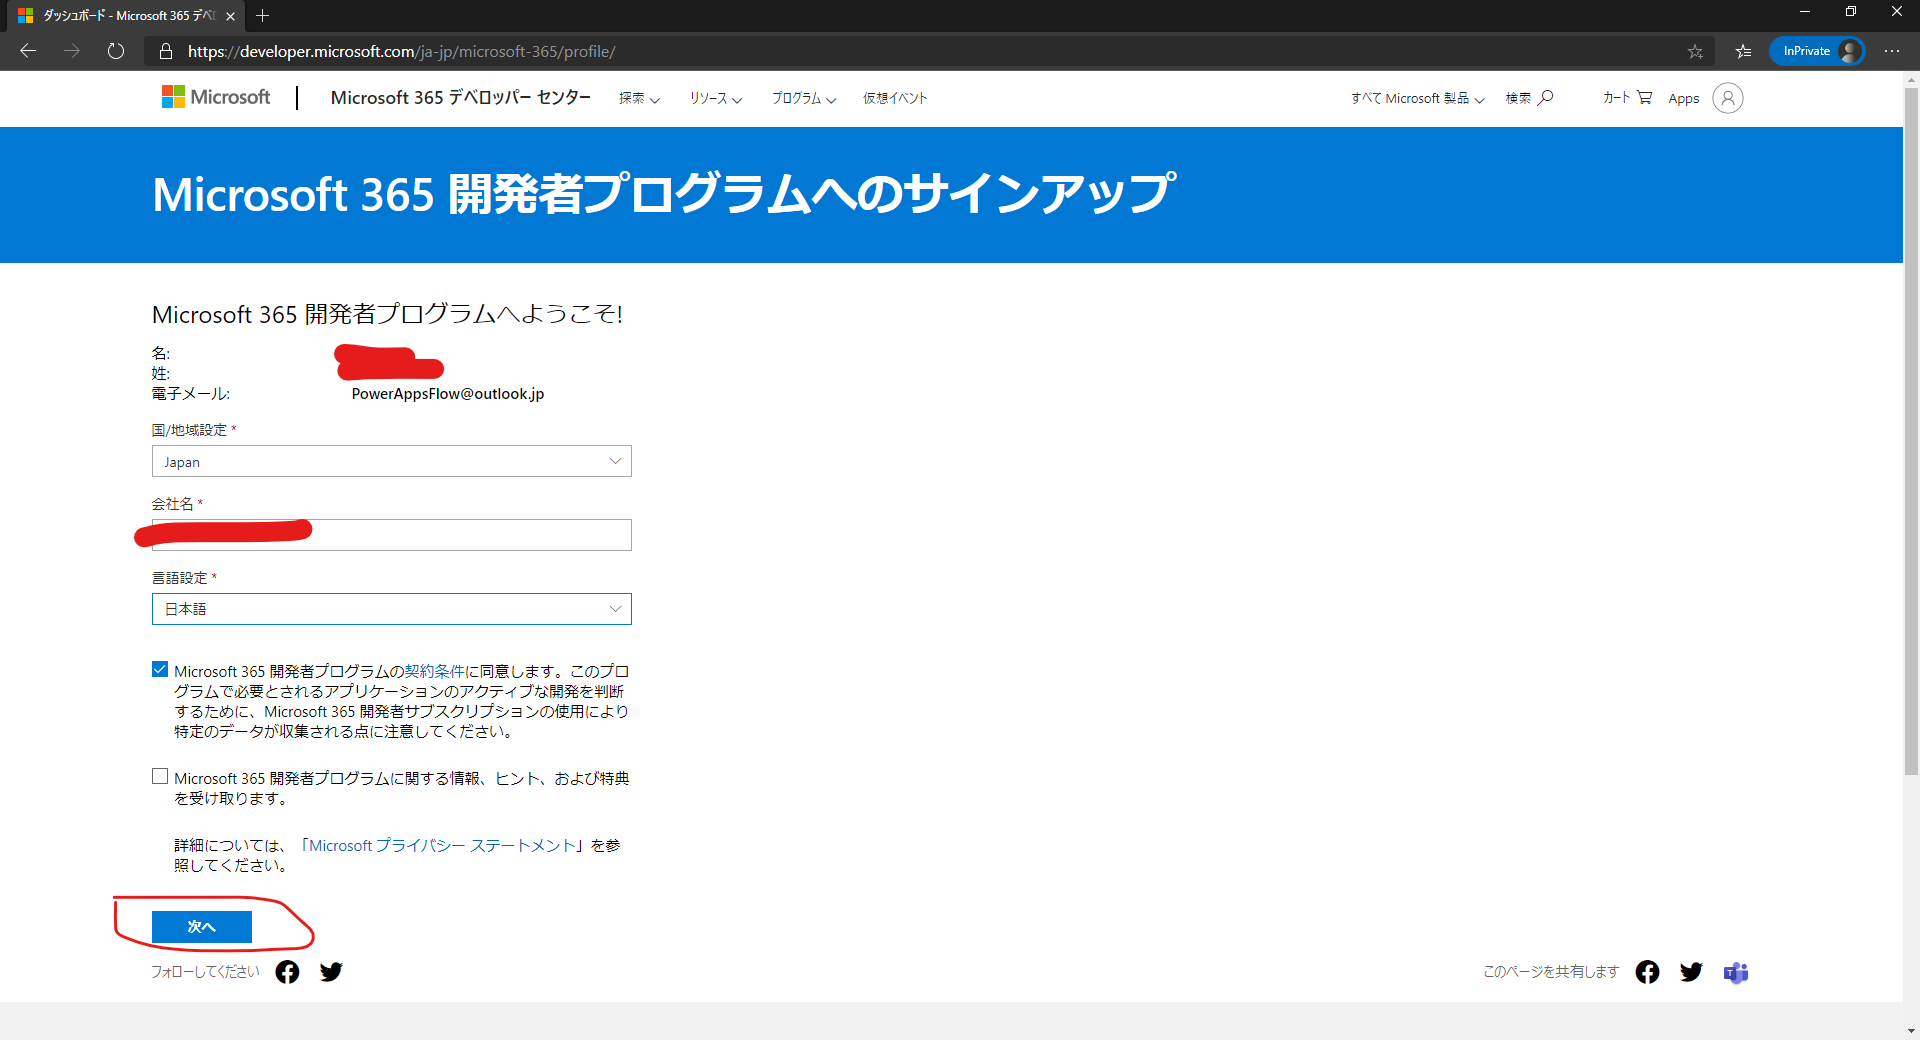The width and height of the screenshot is (1920, 1040).
Task: Click the 検索 magnifier icon
Action: pos(1546,97)
